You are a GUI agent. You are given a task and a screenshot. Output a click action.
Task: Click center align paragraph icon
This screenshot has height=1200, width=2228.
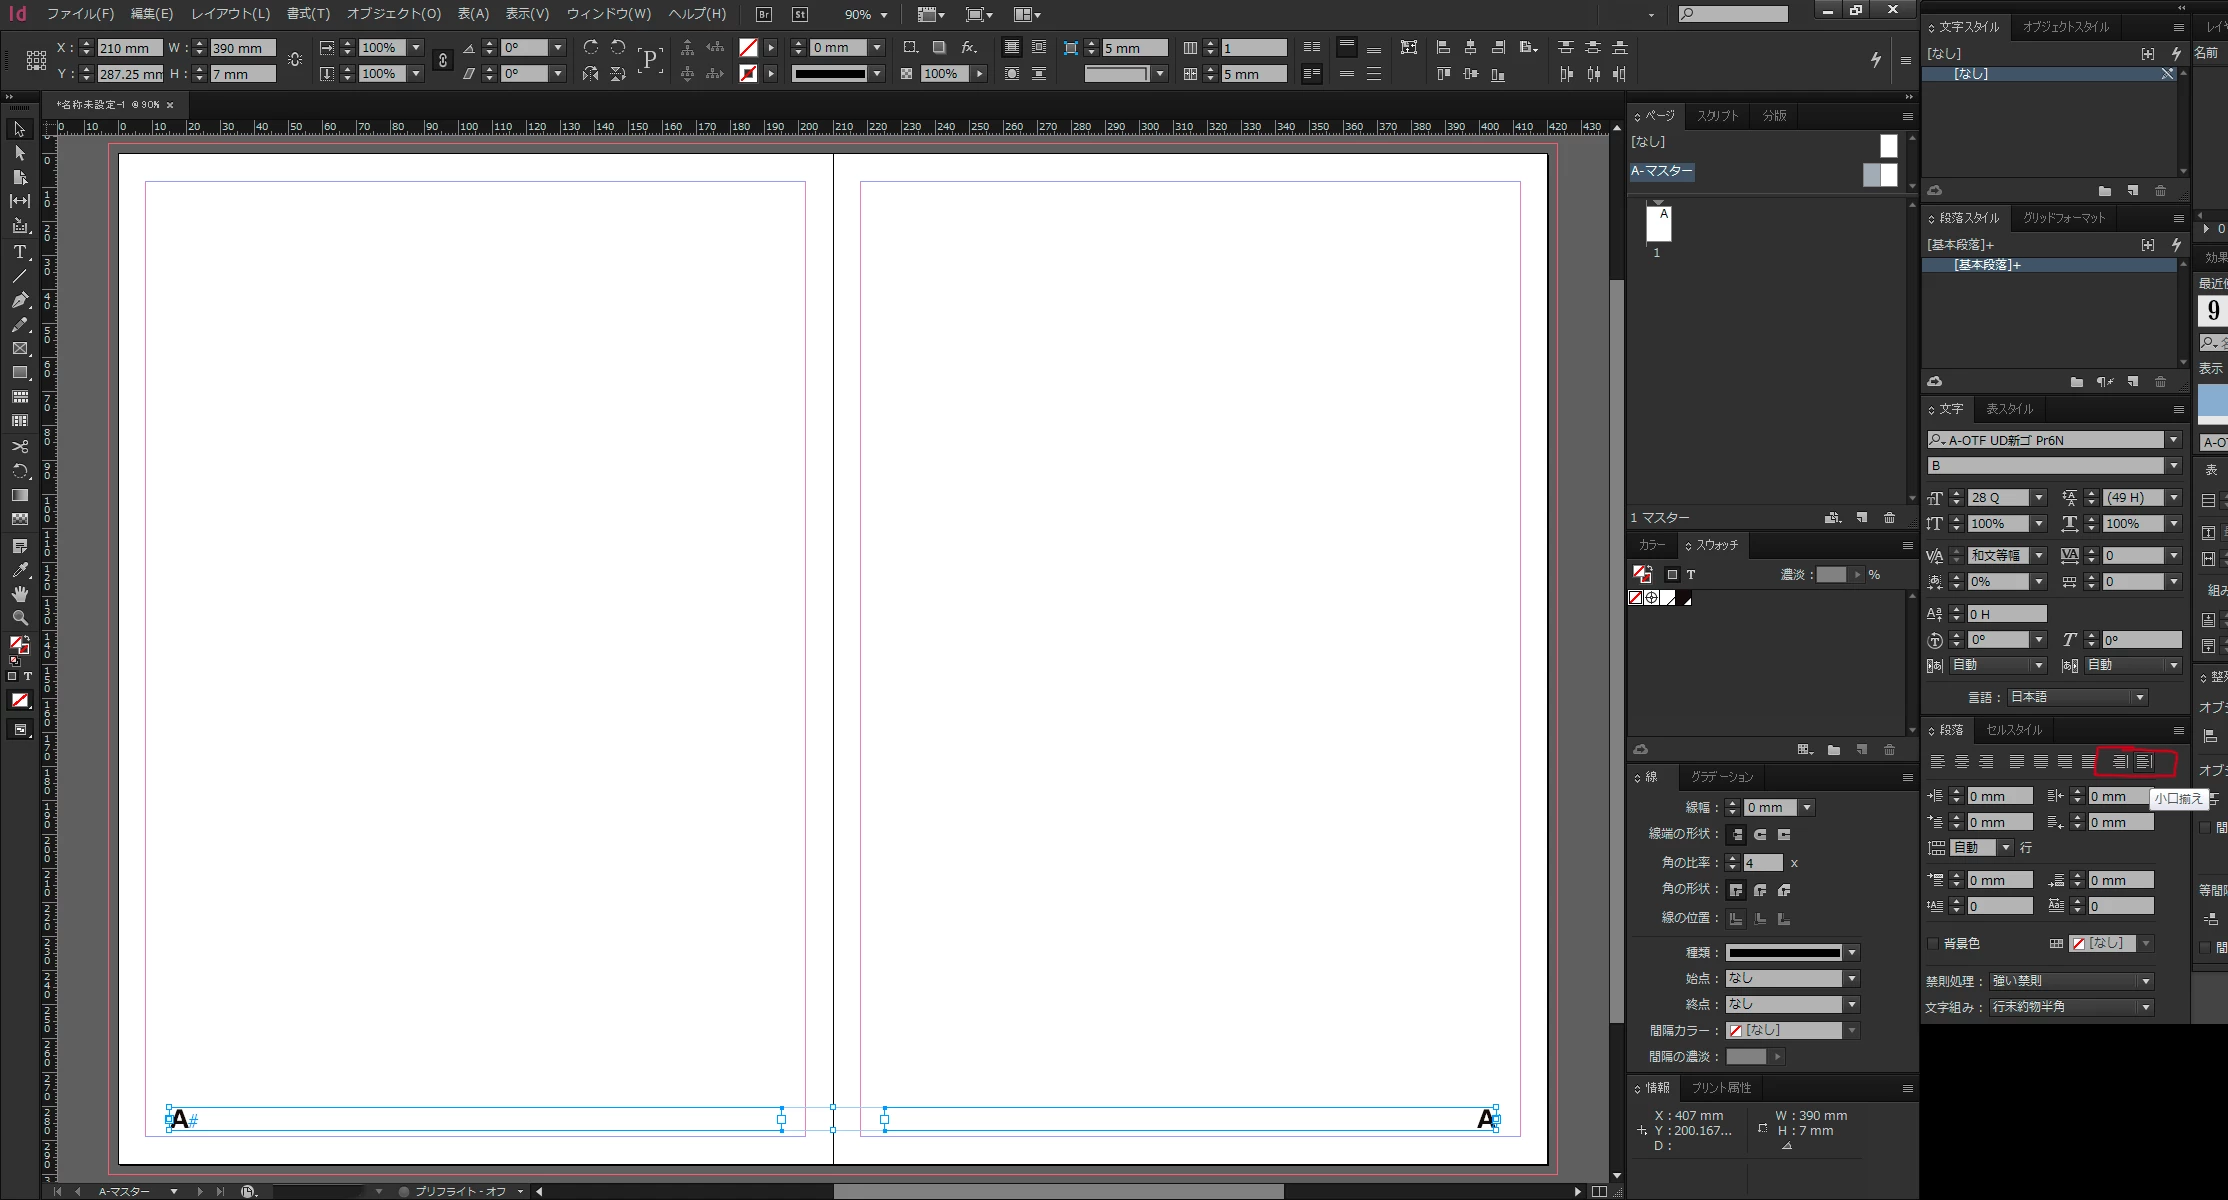[x=1962, y=762]
